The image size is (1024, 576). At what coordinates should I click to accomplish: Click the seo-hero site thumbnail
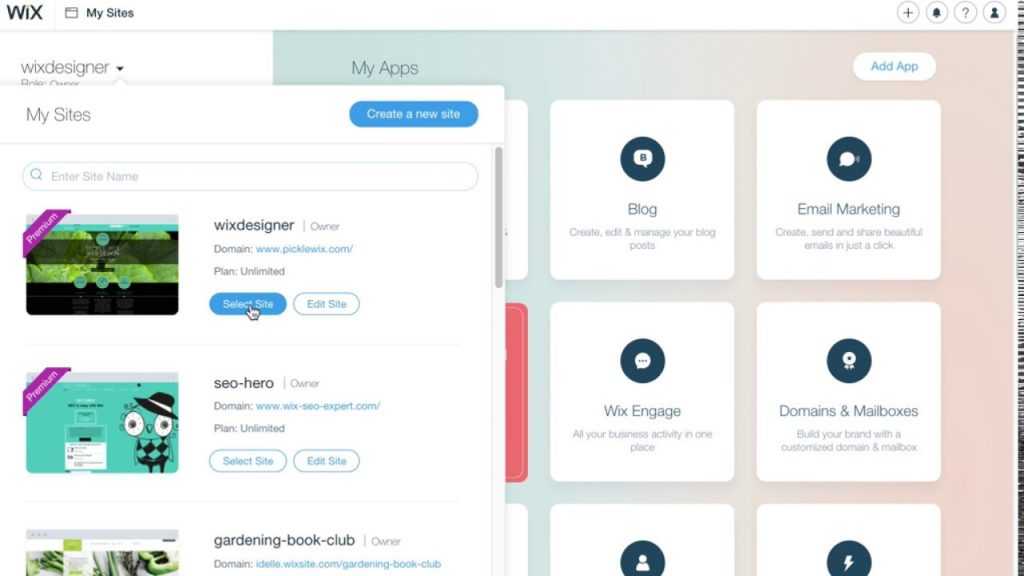(x=102, y=421)
